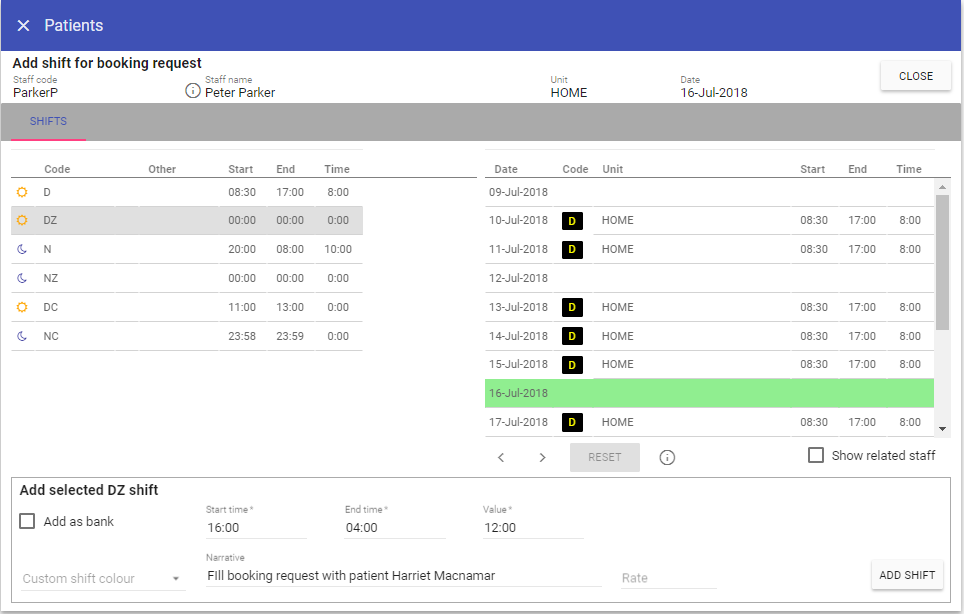Image resolution: width=964 pixels, height=614 pixels.
Task: Go to next week with right chevron
Action: coord(542,457)
